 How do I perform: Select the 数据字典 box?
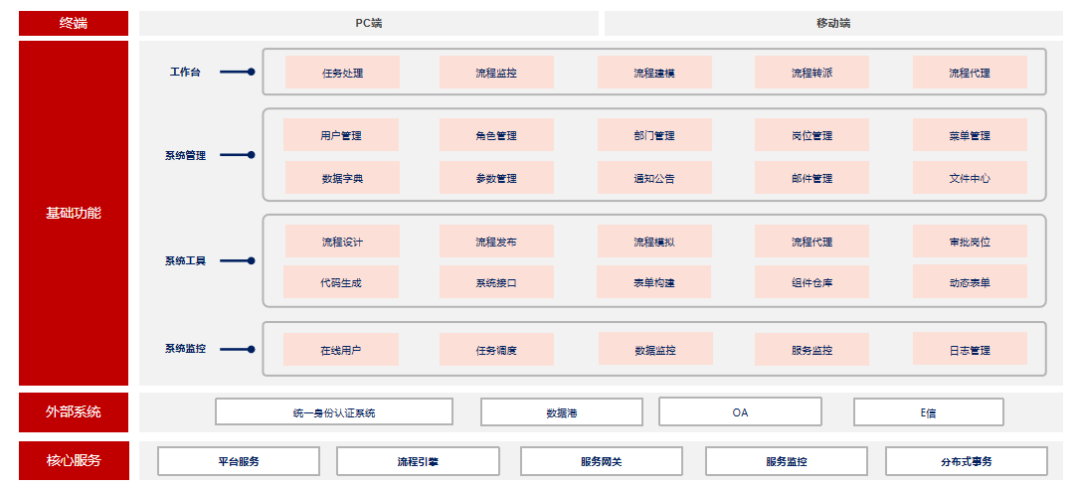click(x=342, y=178)
